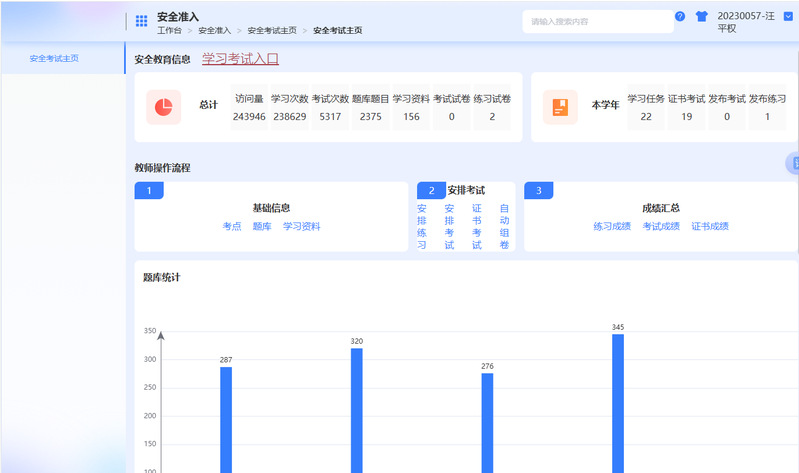
Task: Click 工作台 in the breadcrumb
Action: coord(170,31)
